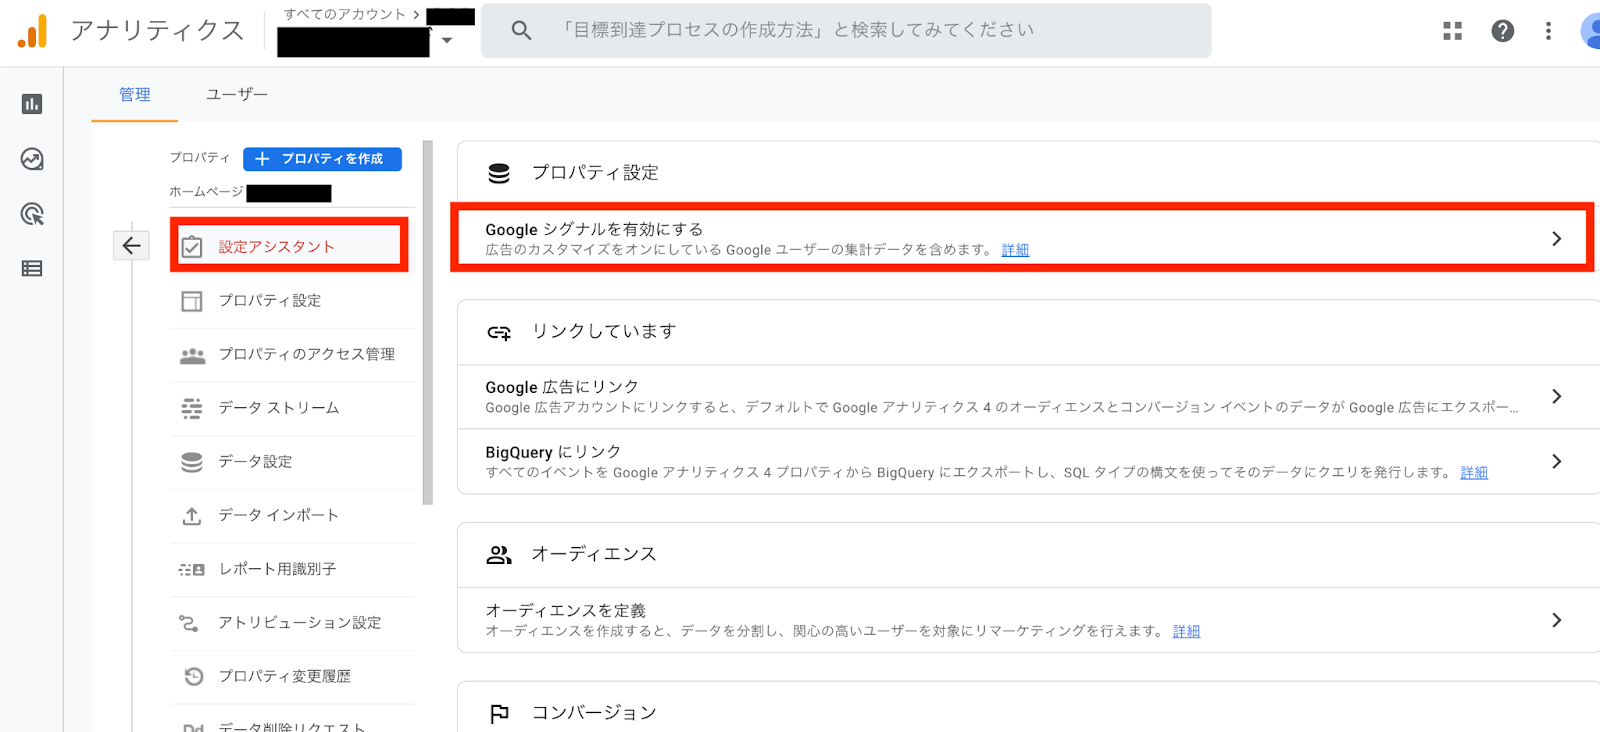Image resolution: width=1600 pixels, height=732 pixels.
Task: Click the search input field
Action: [x=846, y=31]
